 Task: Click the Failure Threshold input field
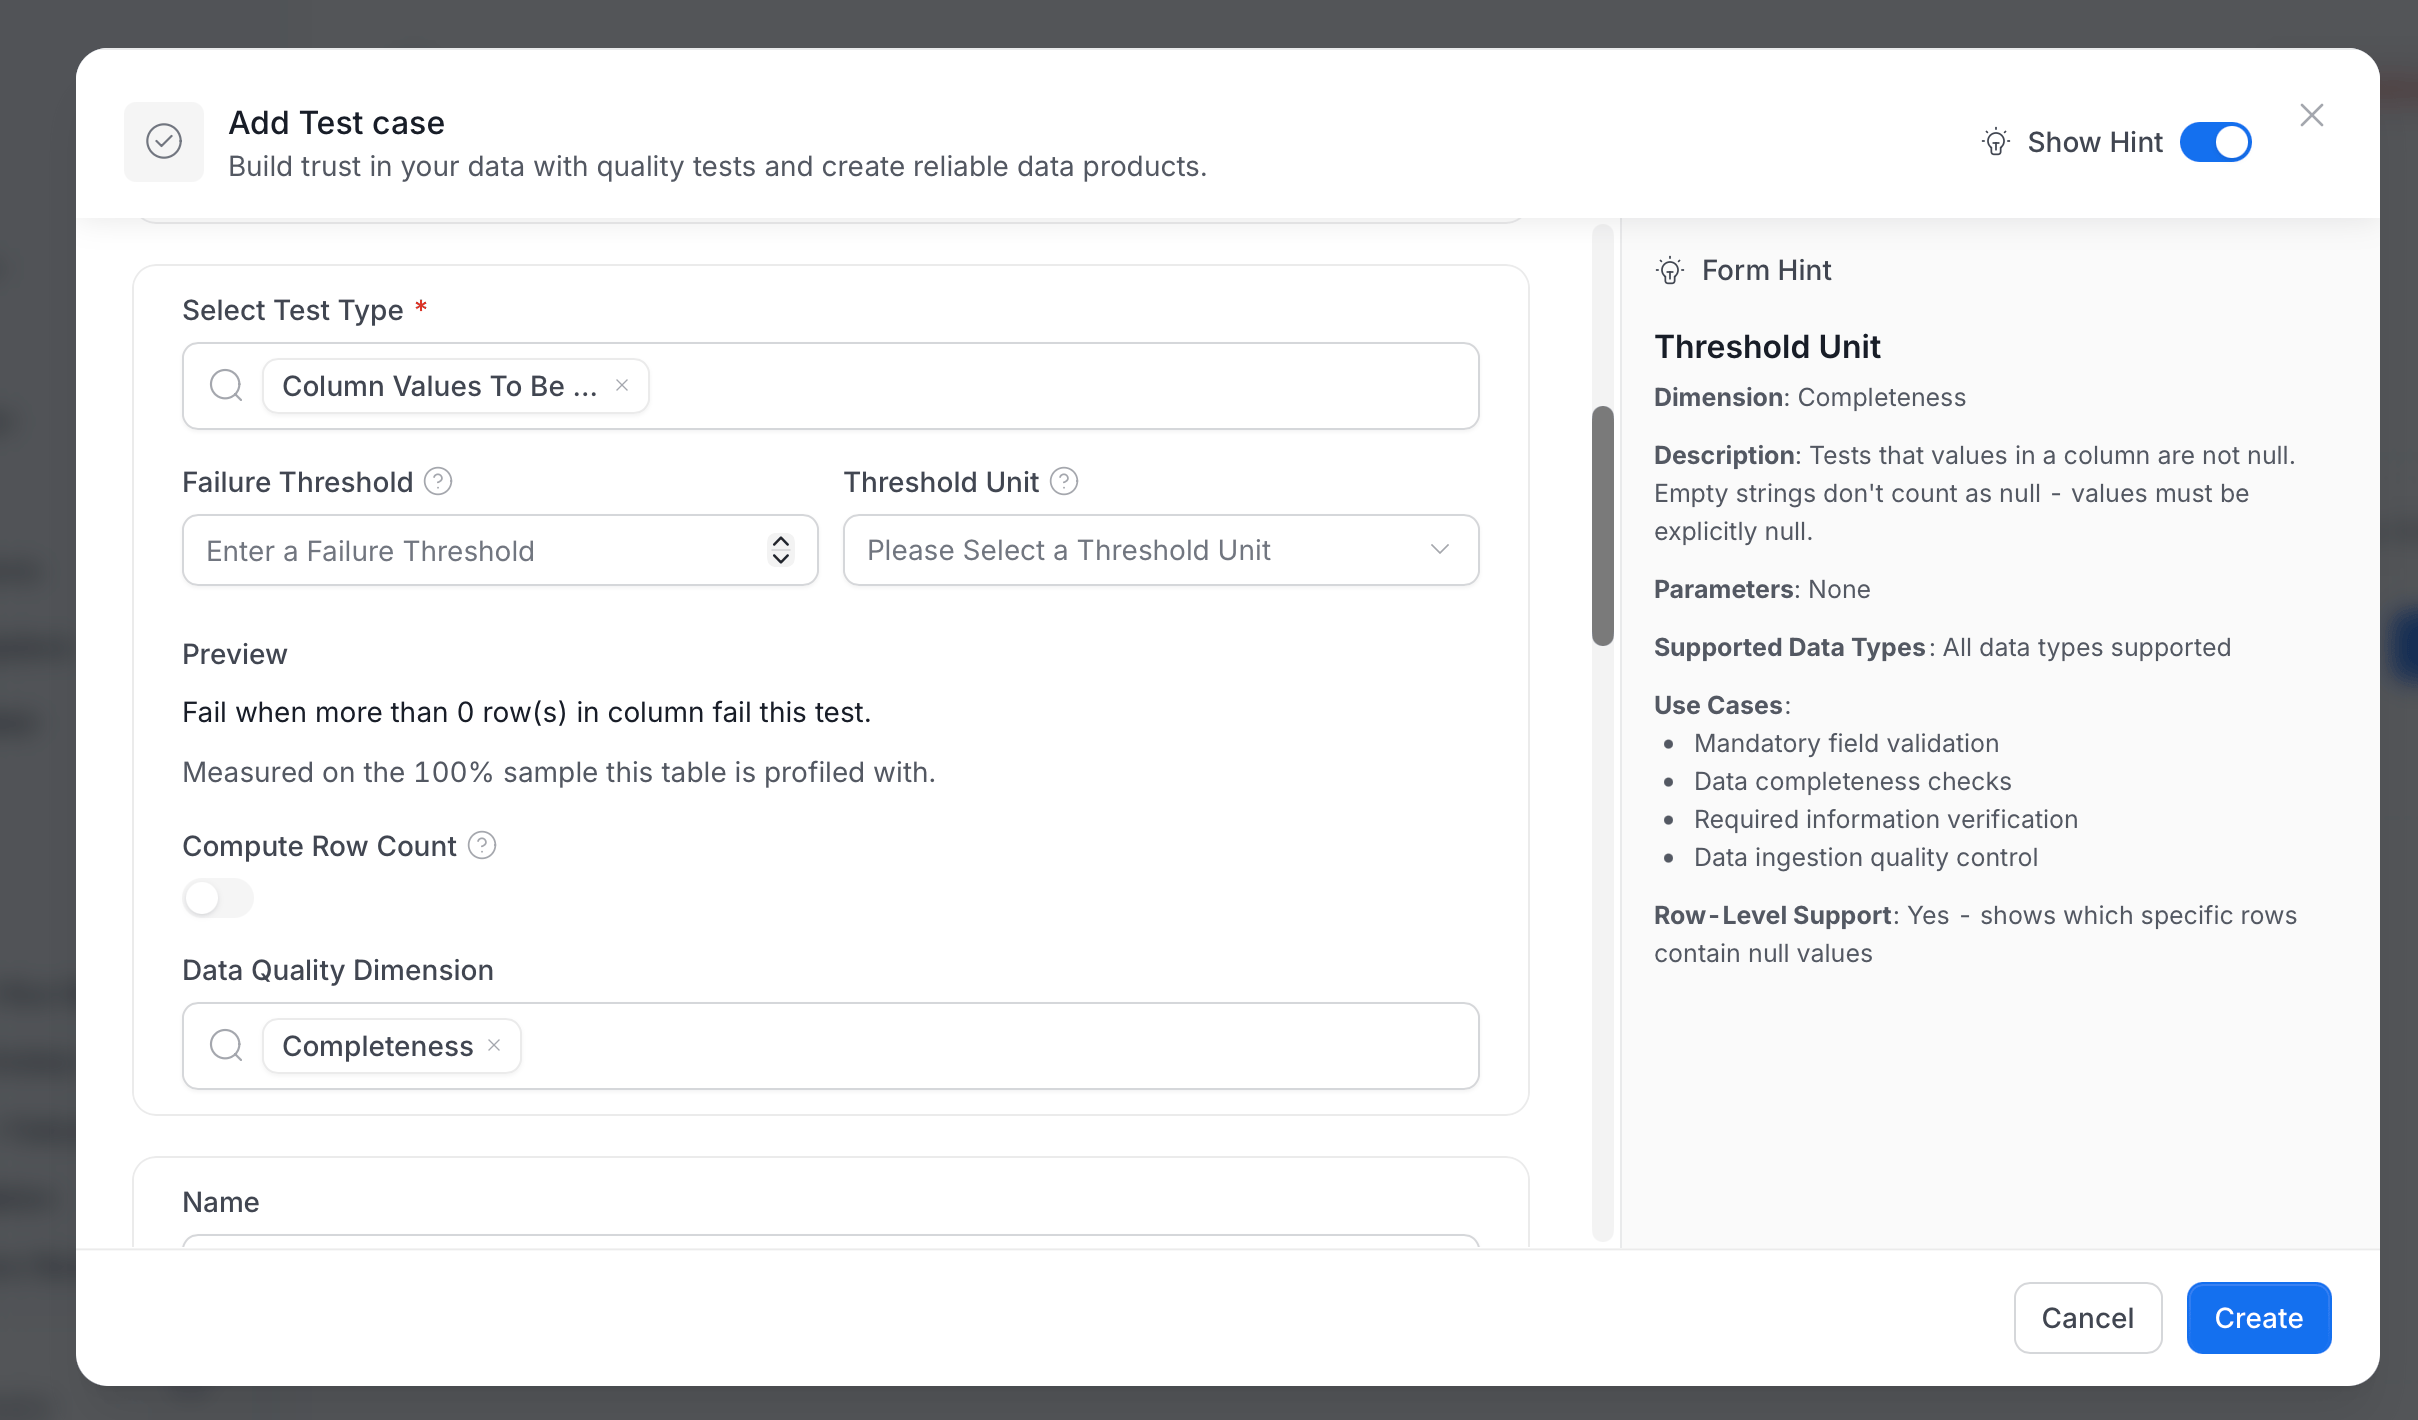500,550
